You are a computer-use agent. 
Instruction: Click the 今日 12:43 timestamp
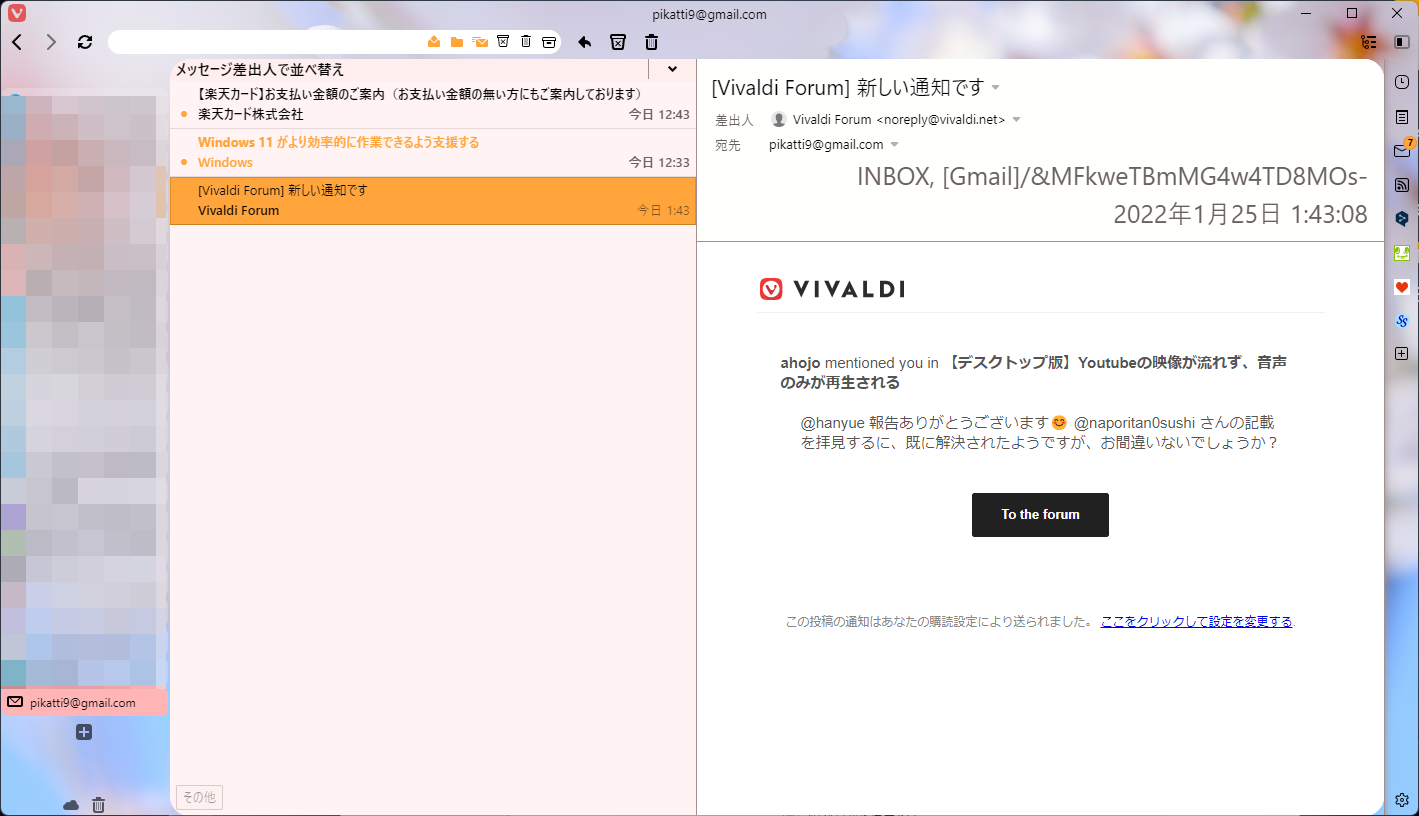(659, 115)
